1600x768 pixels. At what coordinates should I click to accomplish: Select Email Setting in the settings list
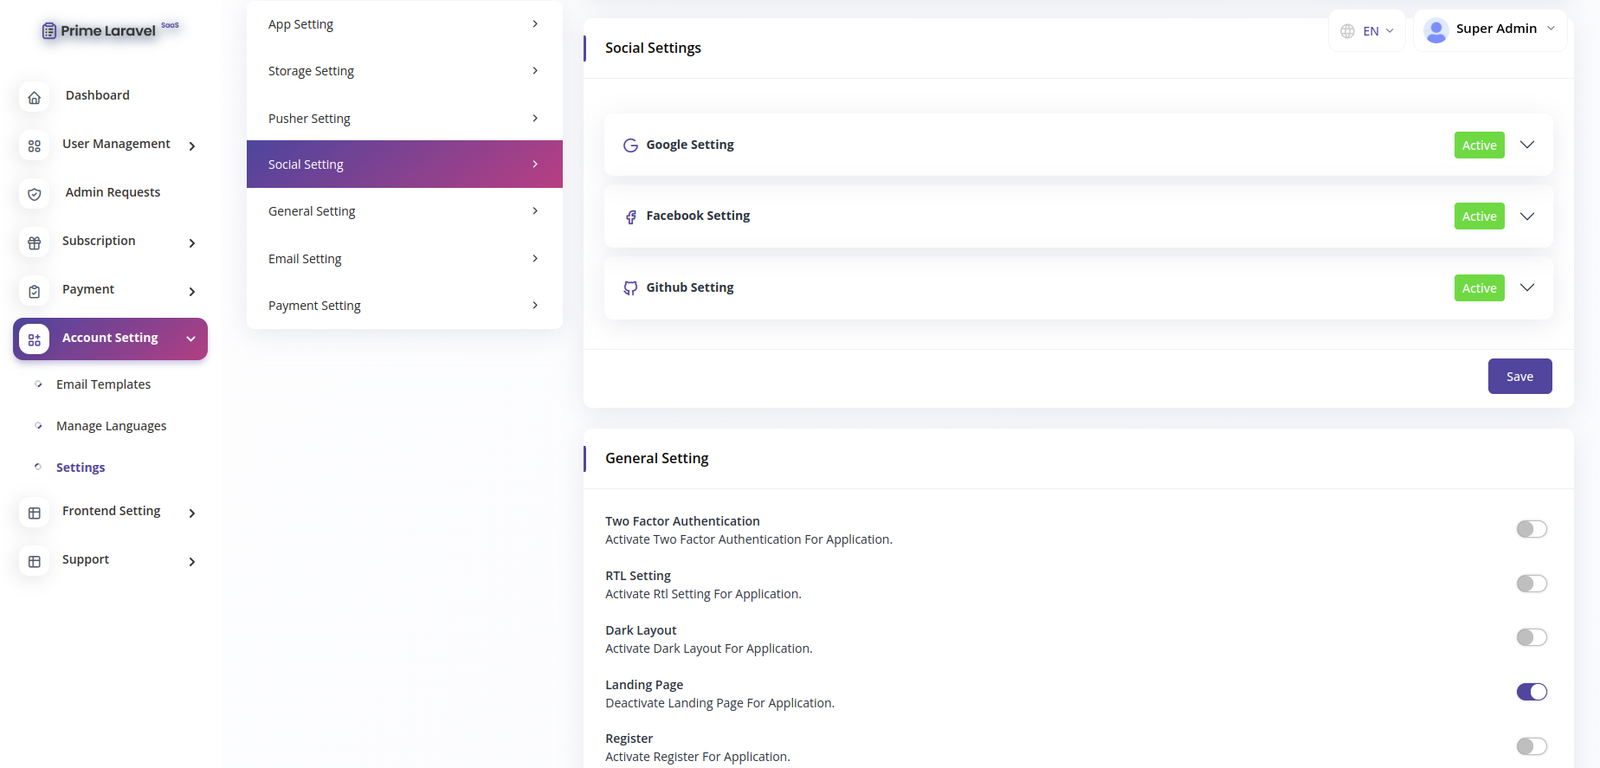[404, 259]
